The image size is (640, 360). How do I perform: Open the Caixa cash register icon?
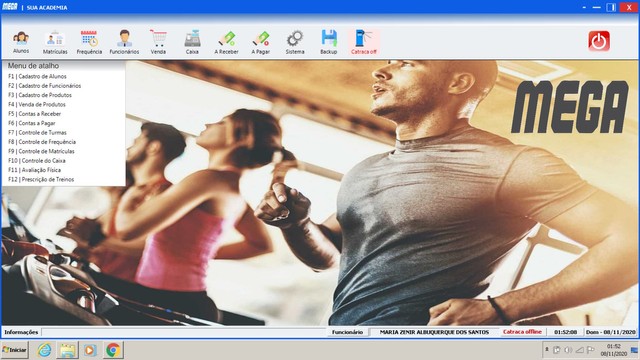tap(192, 42)
